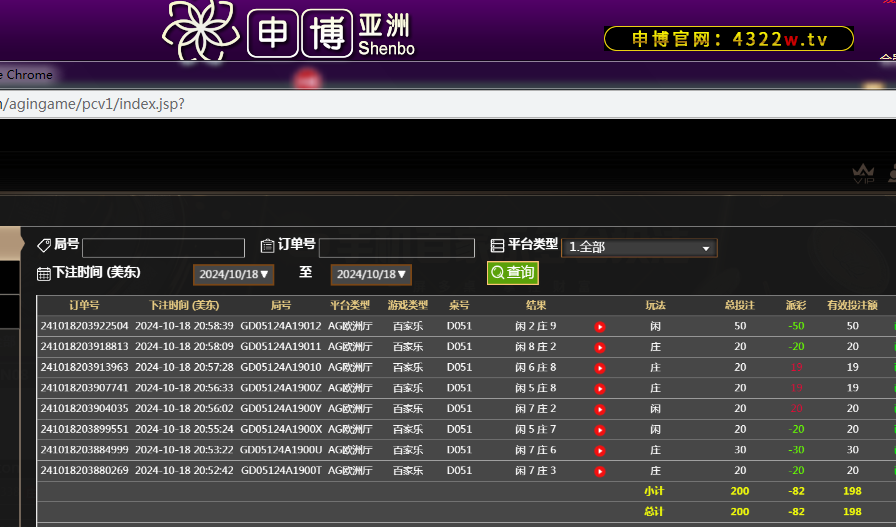Screen dimensions: 896x527
Task: Play the replay video for order 241018203918813
Action: [600, 347]
